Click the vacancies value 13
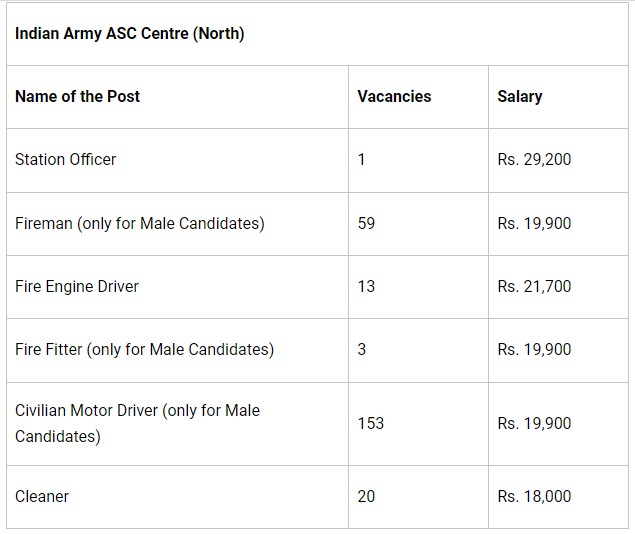Viewport: 635px width, 534px height. (x=366, y=287)
